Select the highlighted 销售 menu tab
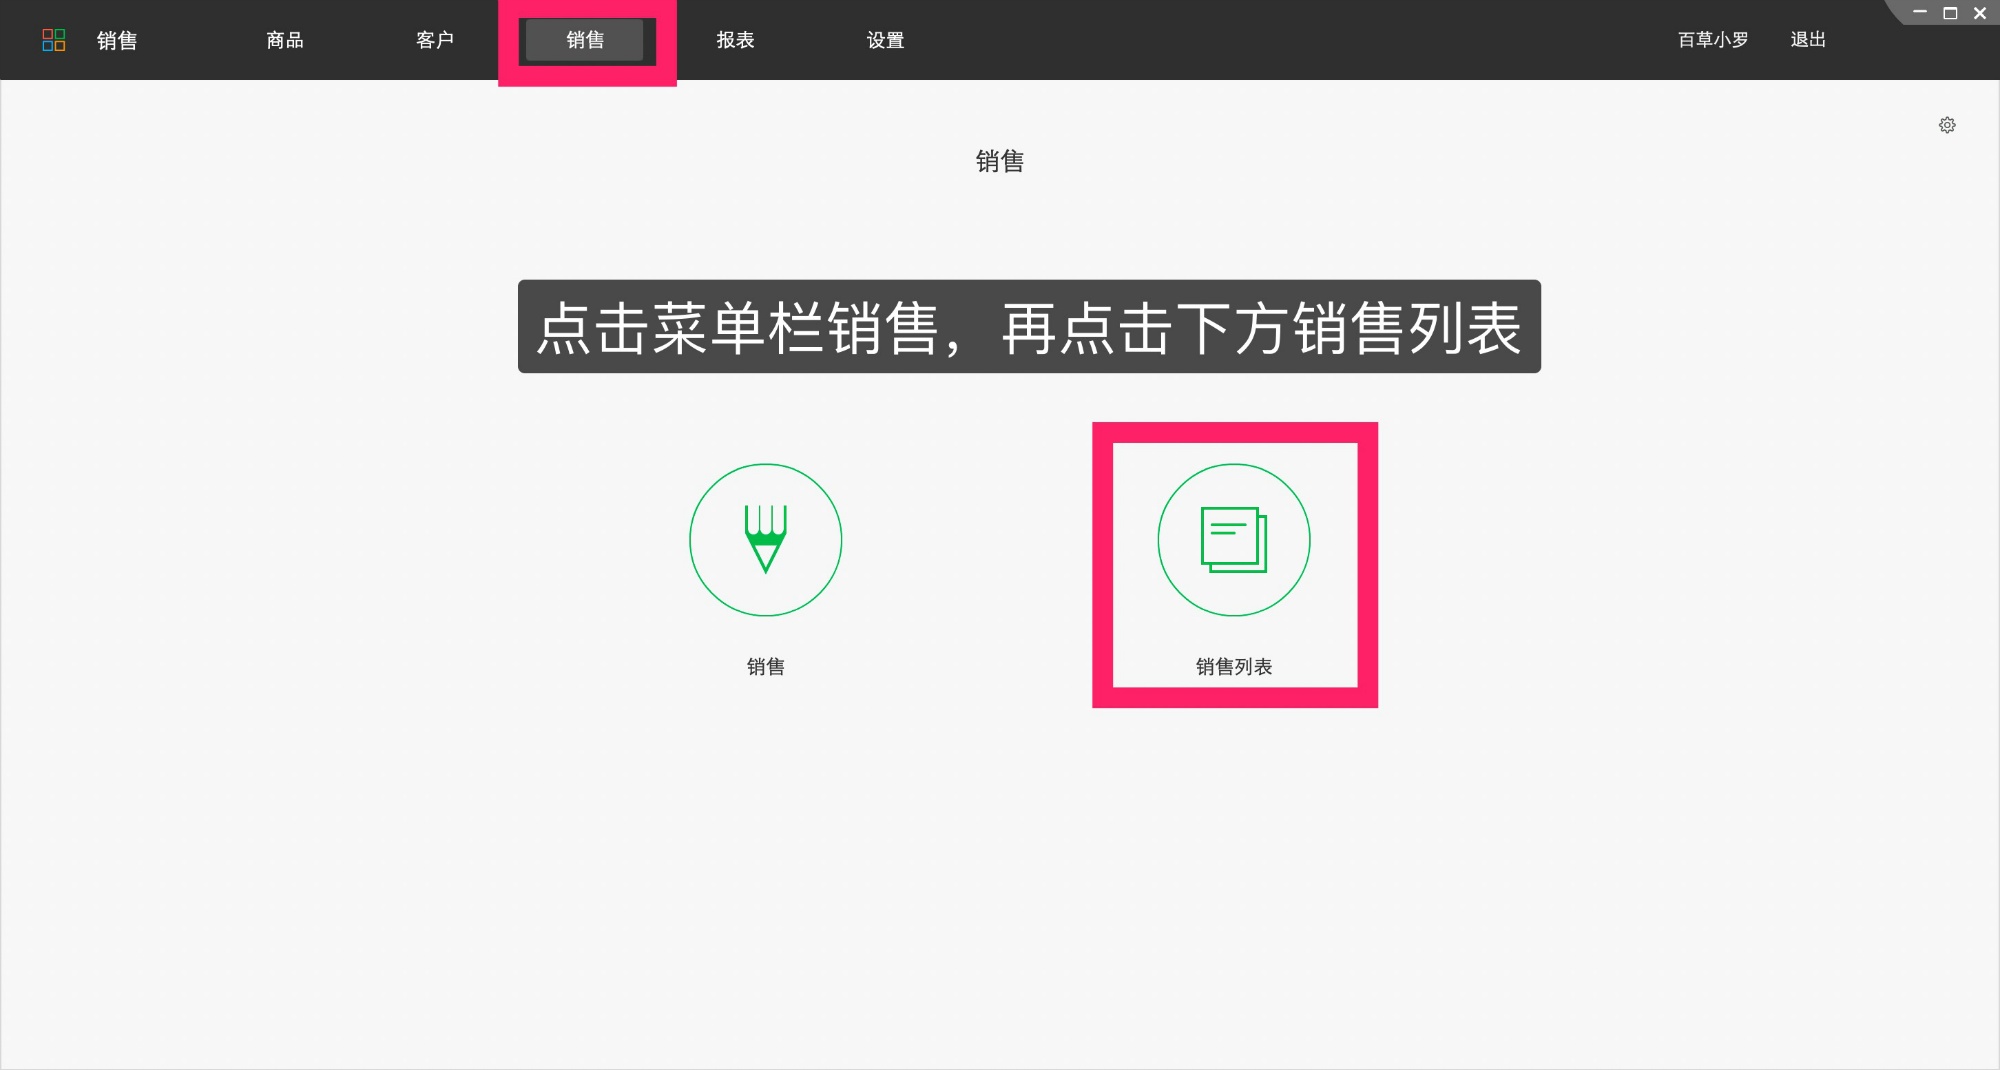 click(x=585, y=40)
